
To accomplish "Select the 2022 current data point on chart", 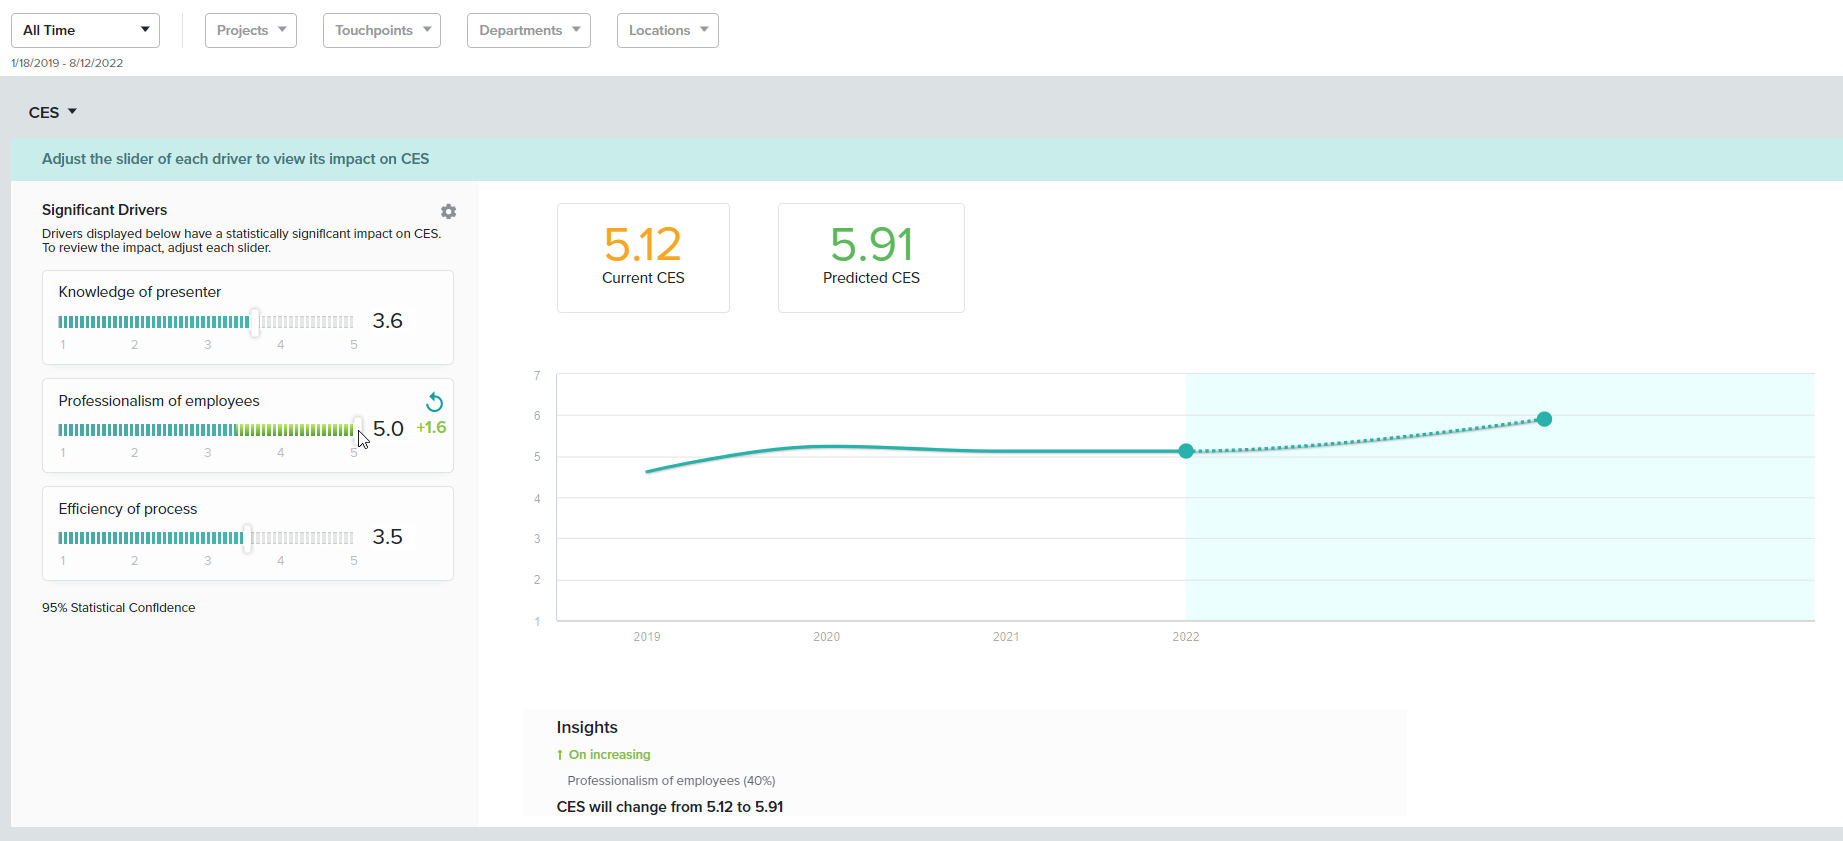I will pyautogui.click(x=1186, y=451).
